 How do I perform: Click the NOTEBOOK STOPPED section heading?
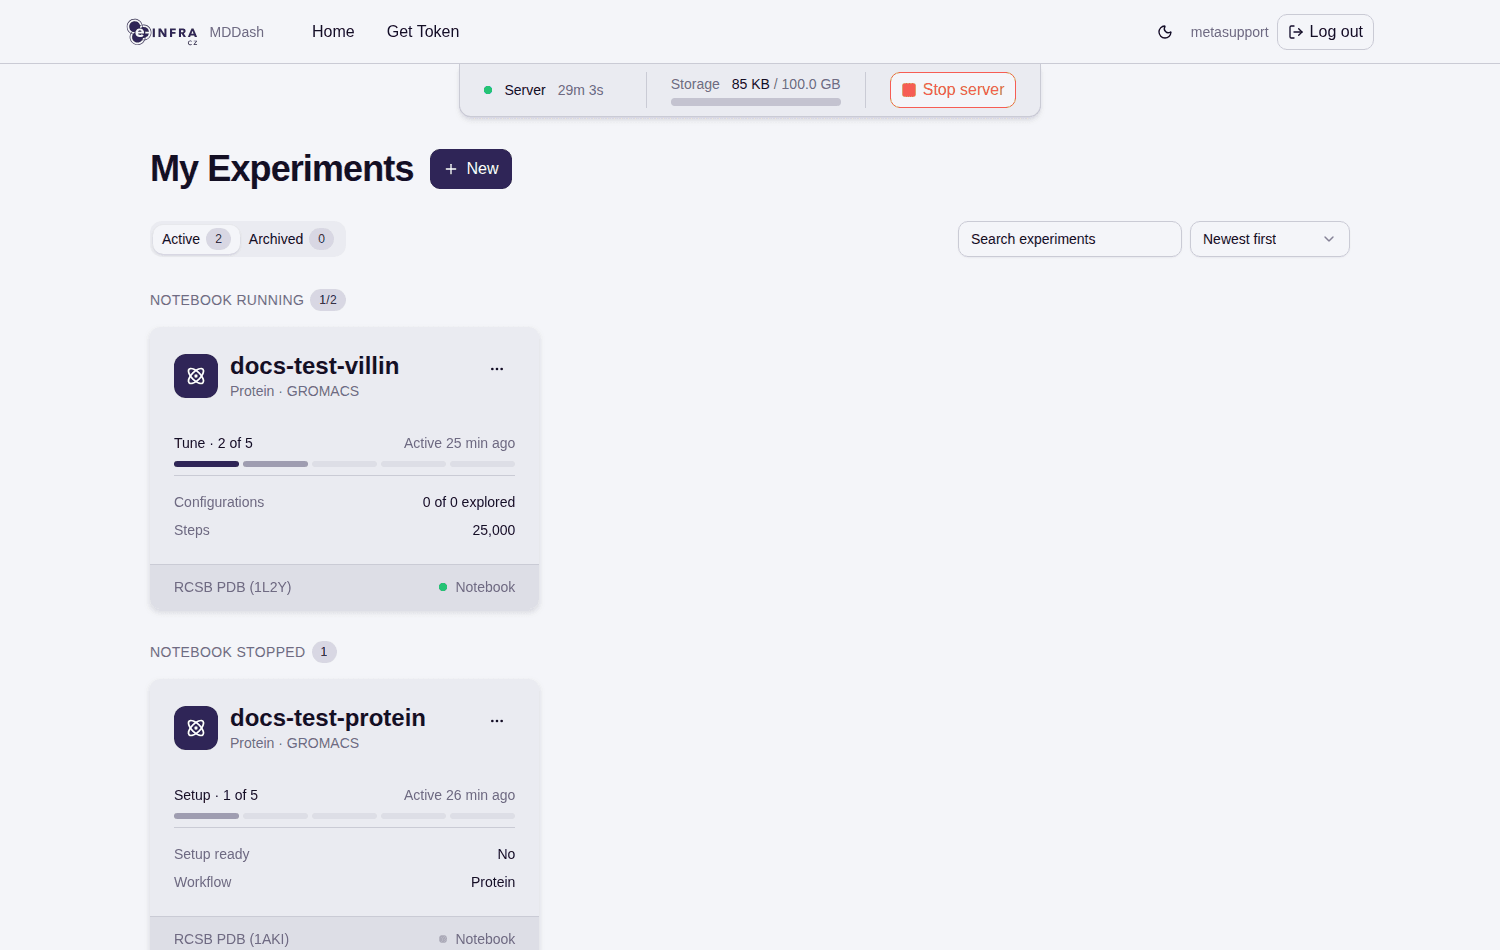[228, 652]
